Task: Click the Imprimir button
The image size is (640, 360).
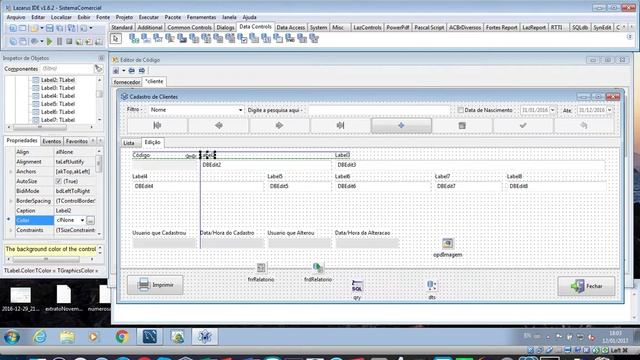Action: [155, 285]
